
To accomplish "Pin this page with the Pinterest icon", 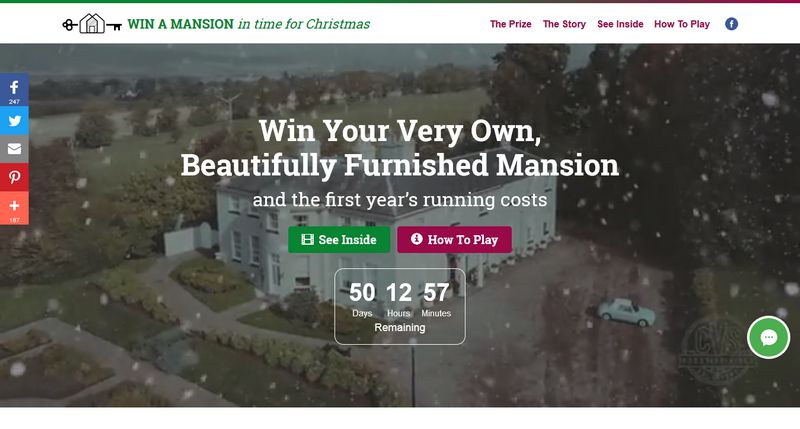I will pos(14,177).
